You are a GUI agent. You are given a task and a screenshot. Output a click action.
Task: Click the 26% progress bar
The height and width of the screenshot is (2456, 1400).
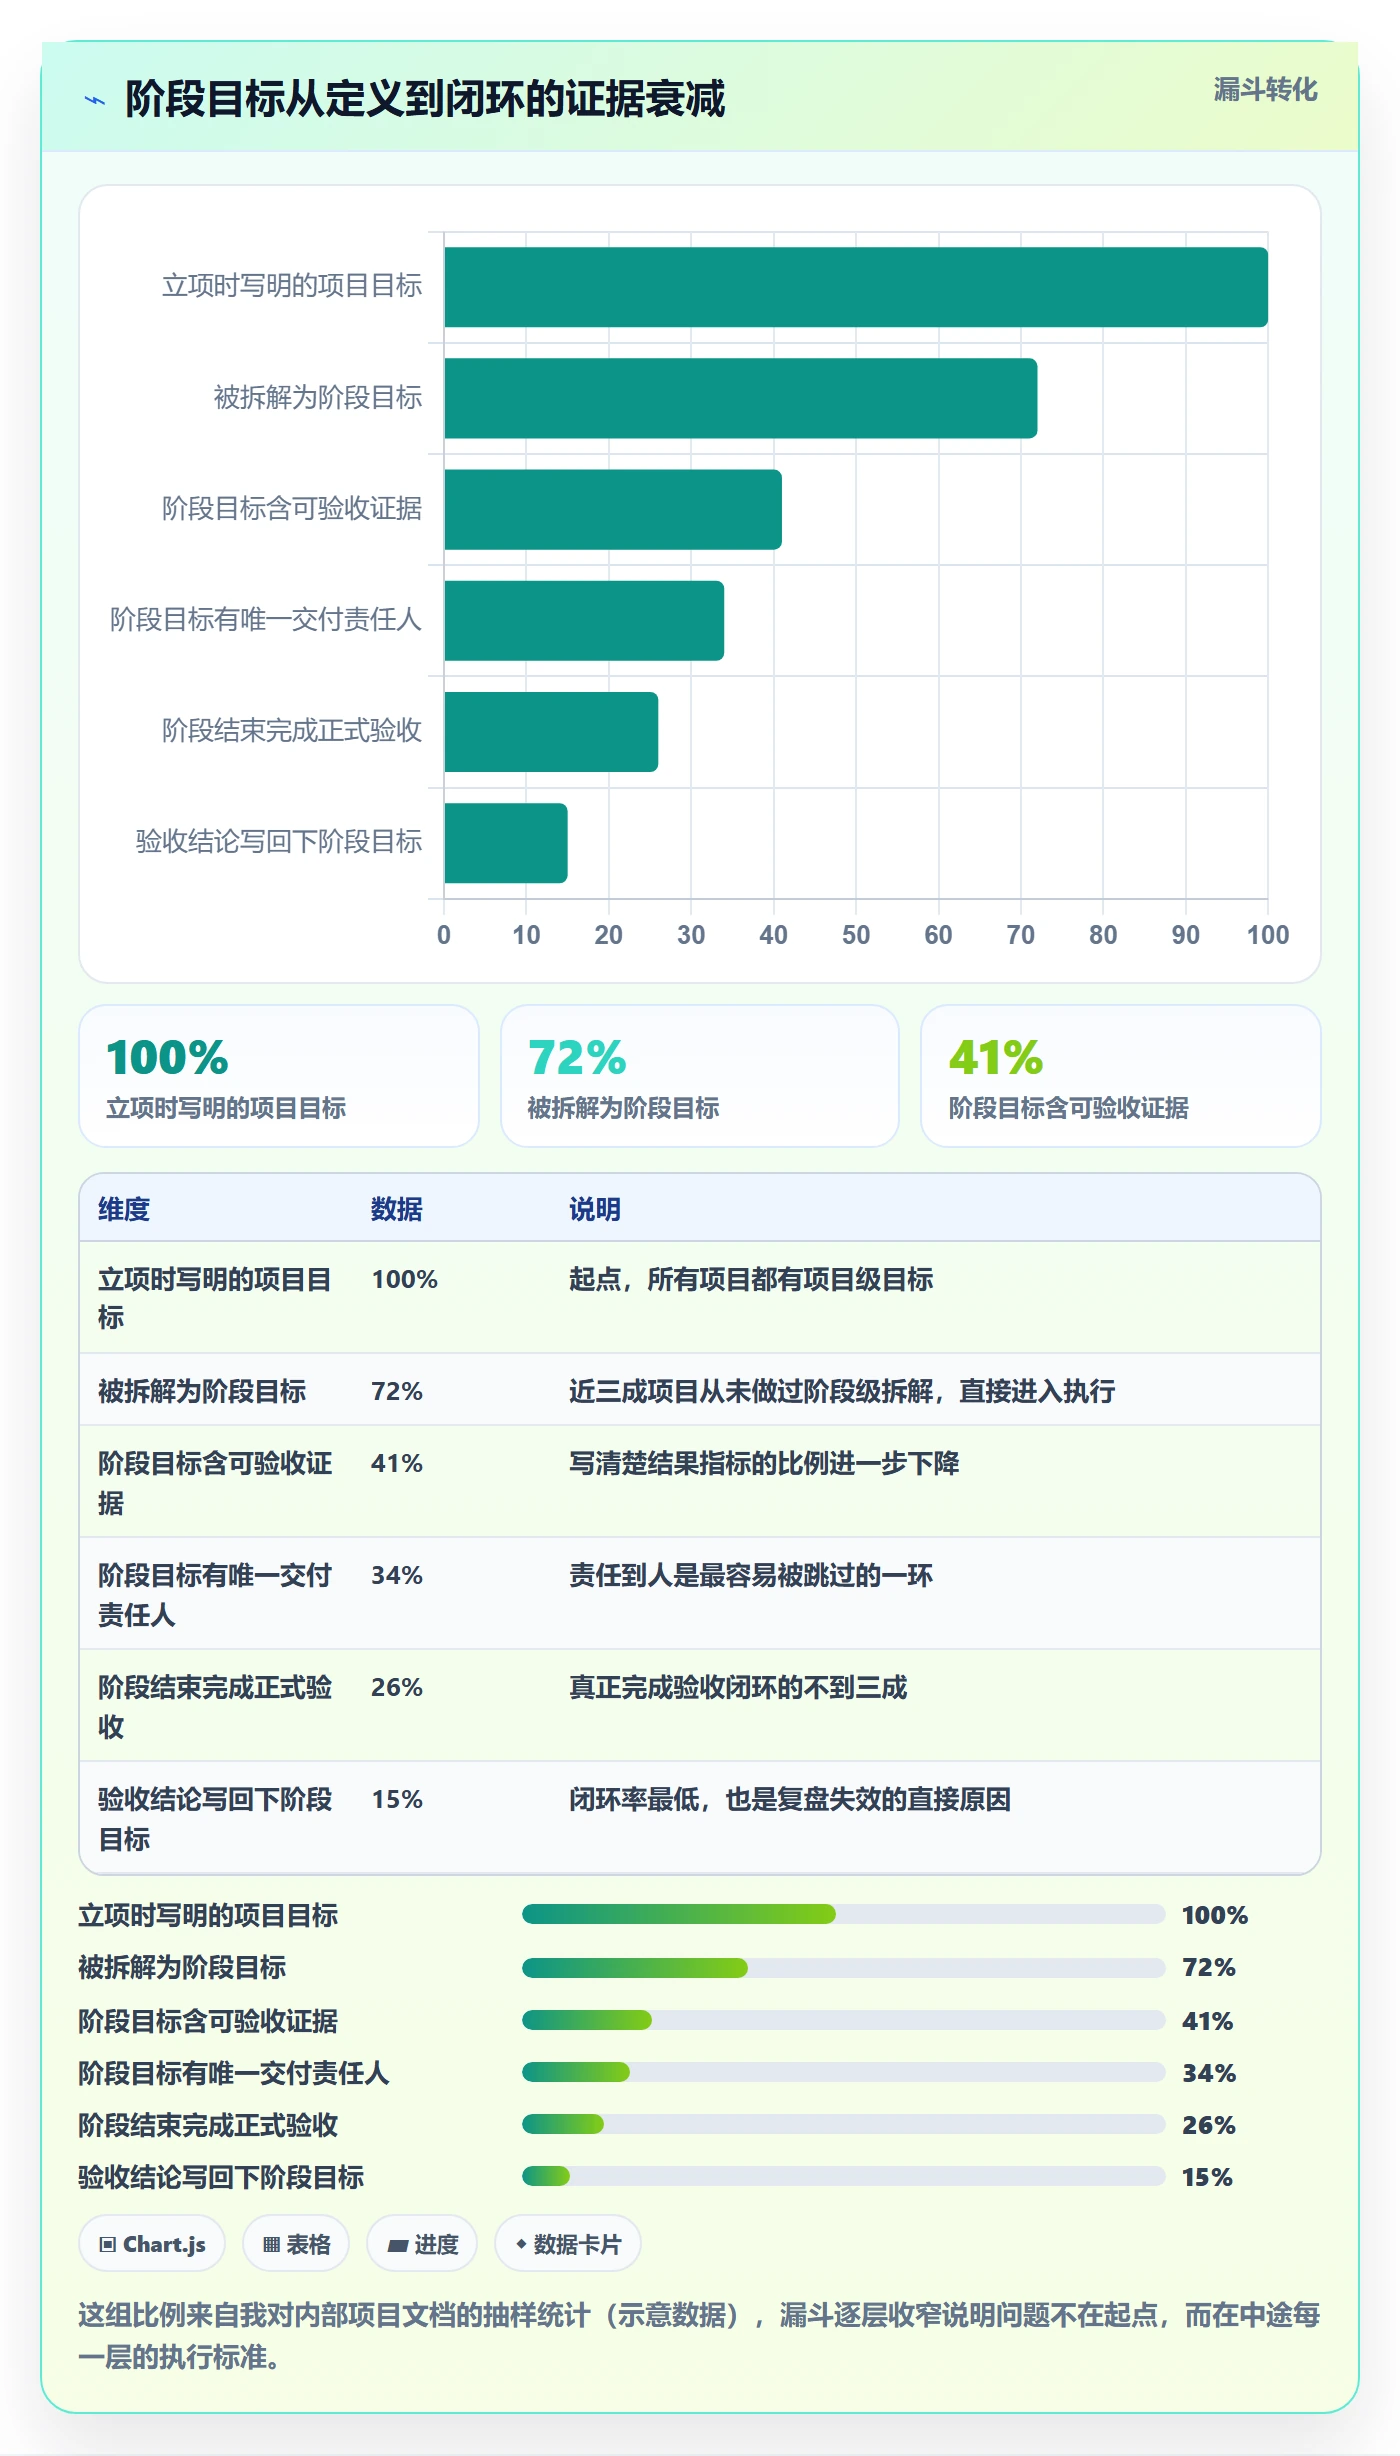tap(844, 2124)
